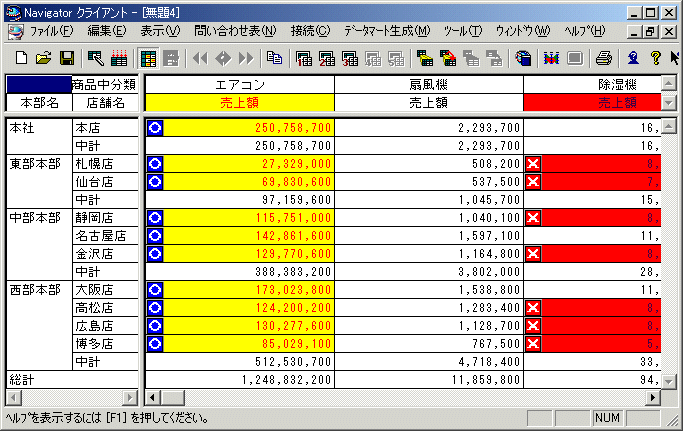Image resolution: width=683 pixels, height=431 pixels.
Task: Open the ヘルプ(H) menu
Action: tap(585, 31)
